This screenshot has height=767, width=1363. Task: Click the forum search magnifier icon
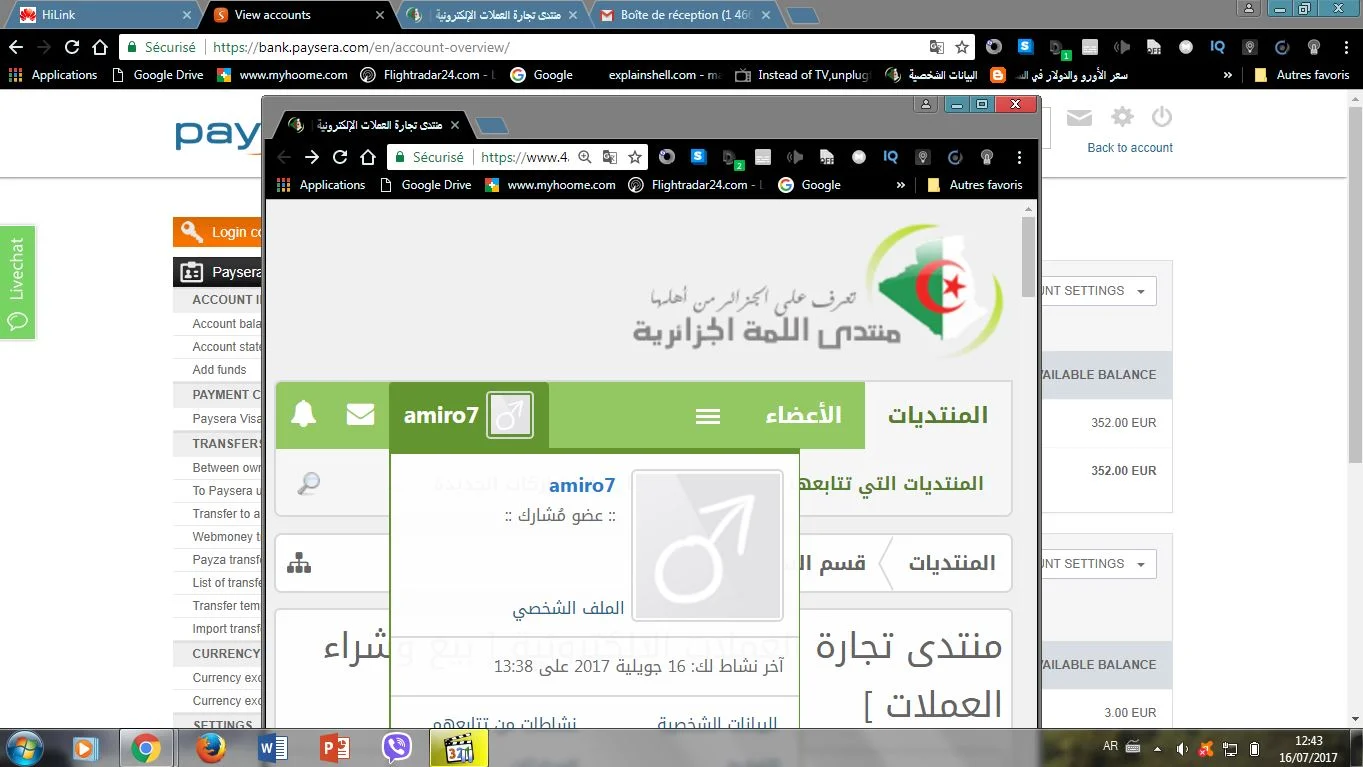tap(309, 484)
